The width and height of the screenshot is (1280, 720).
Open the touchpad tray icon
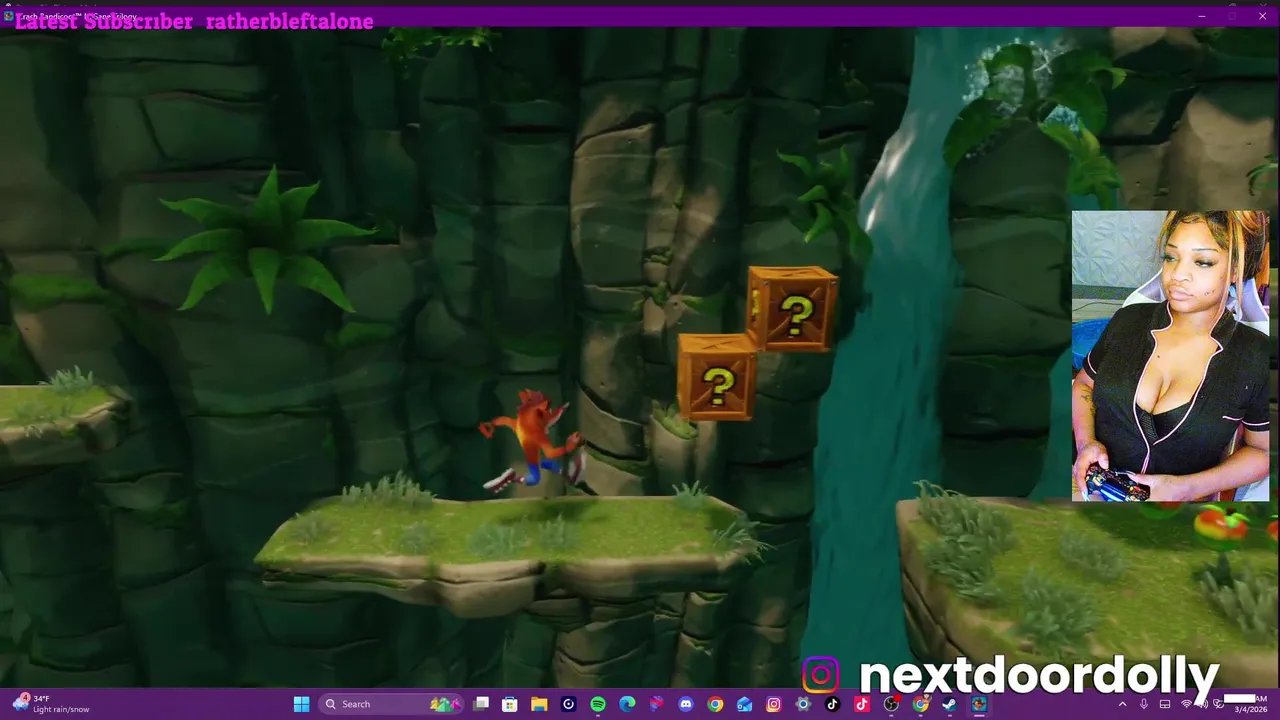click(x=1165, y=704)
